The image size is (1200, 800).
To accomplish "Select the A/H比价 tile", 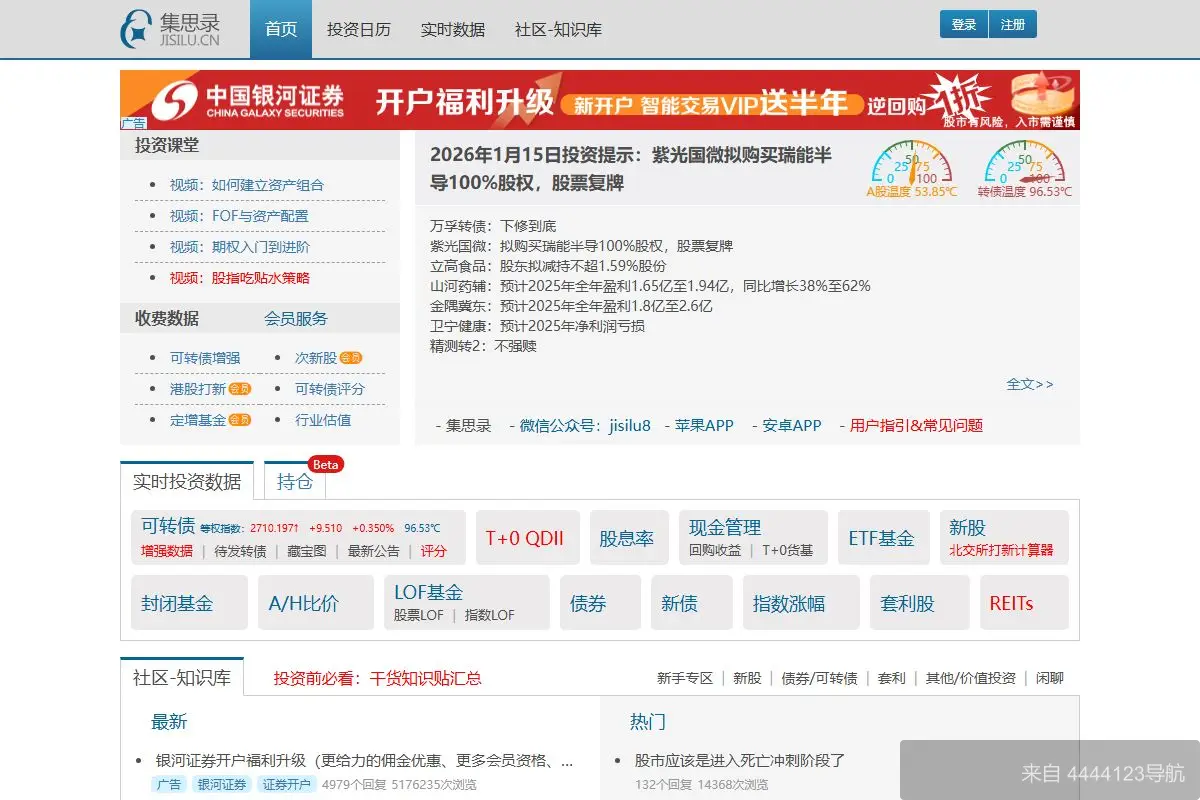I will (x=304, y=602).
